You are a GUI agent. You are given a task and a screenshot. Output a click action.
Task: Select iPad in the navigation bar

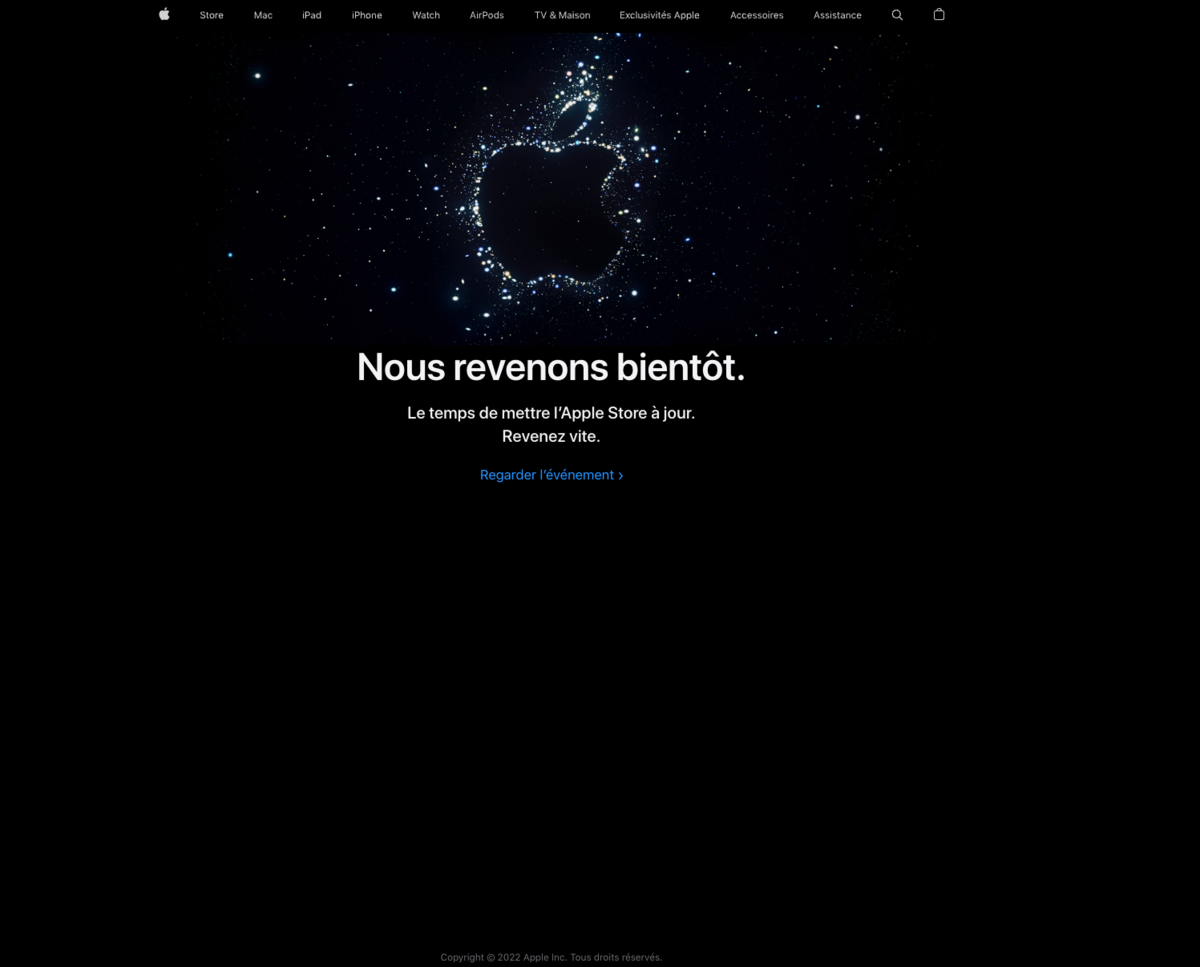pos(312,15)
